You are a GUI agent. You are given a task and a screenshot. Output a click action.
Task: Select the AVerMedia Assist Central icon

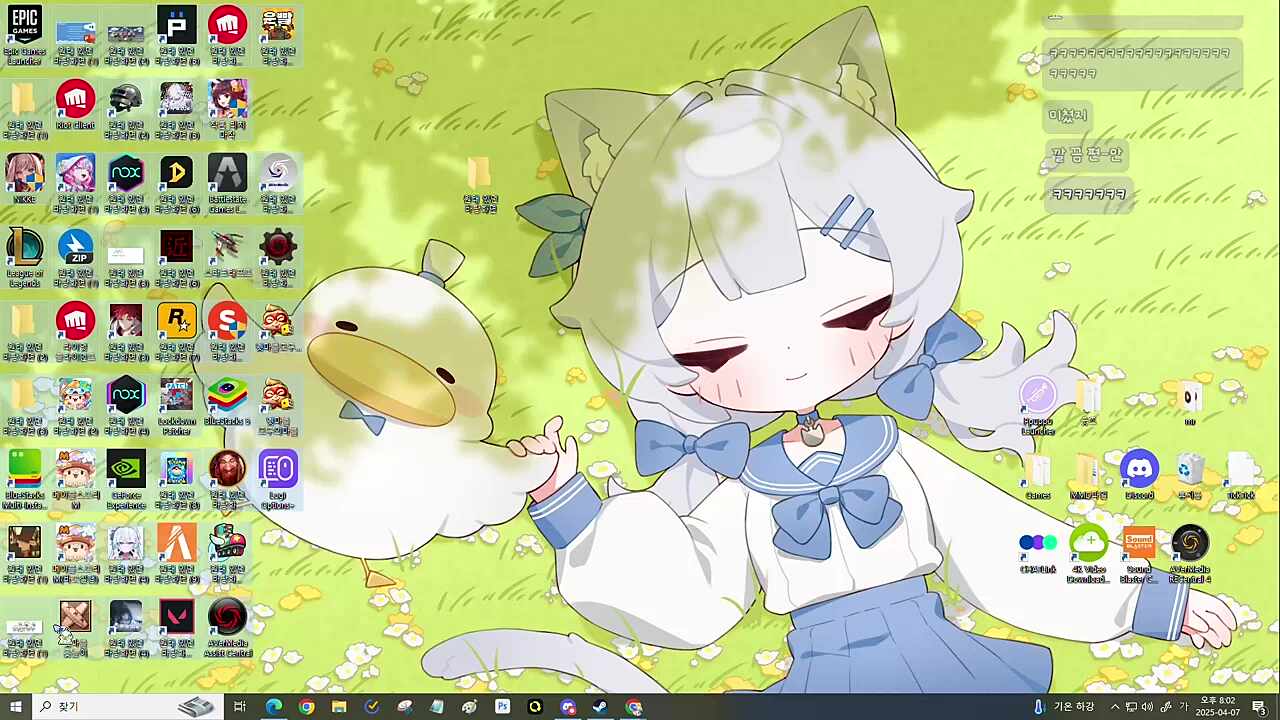[227, 628]
